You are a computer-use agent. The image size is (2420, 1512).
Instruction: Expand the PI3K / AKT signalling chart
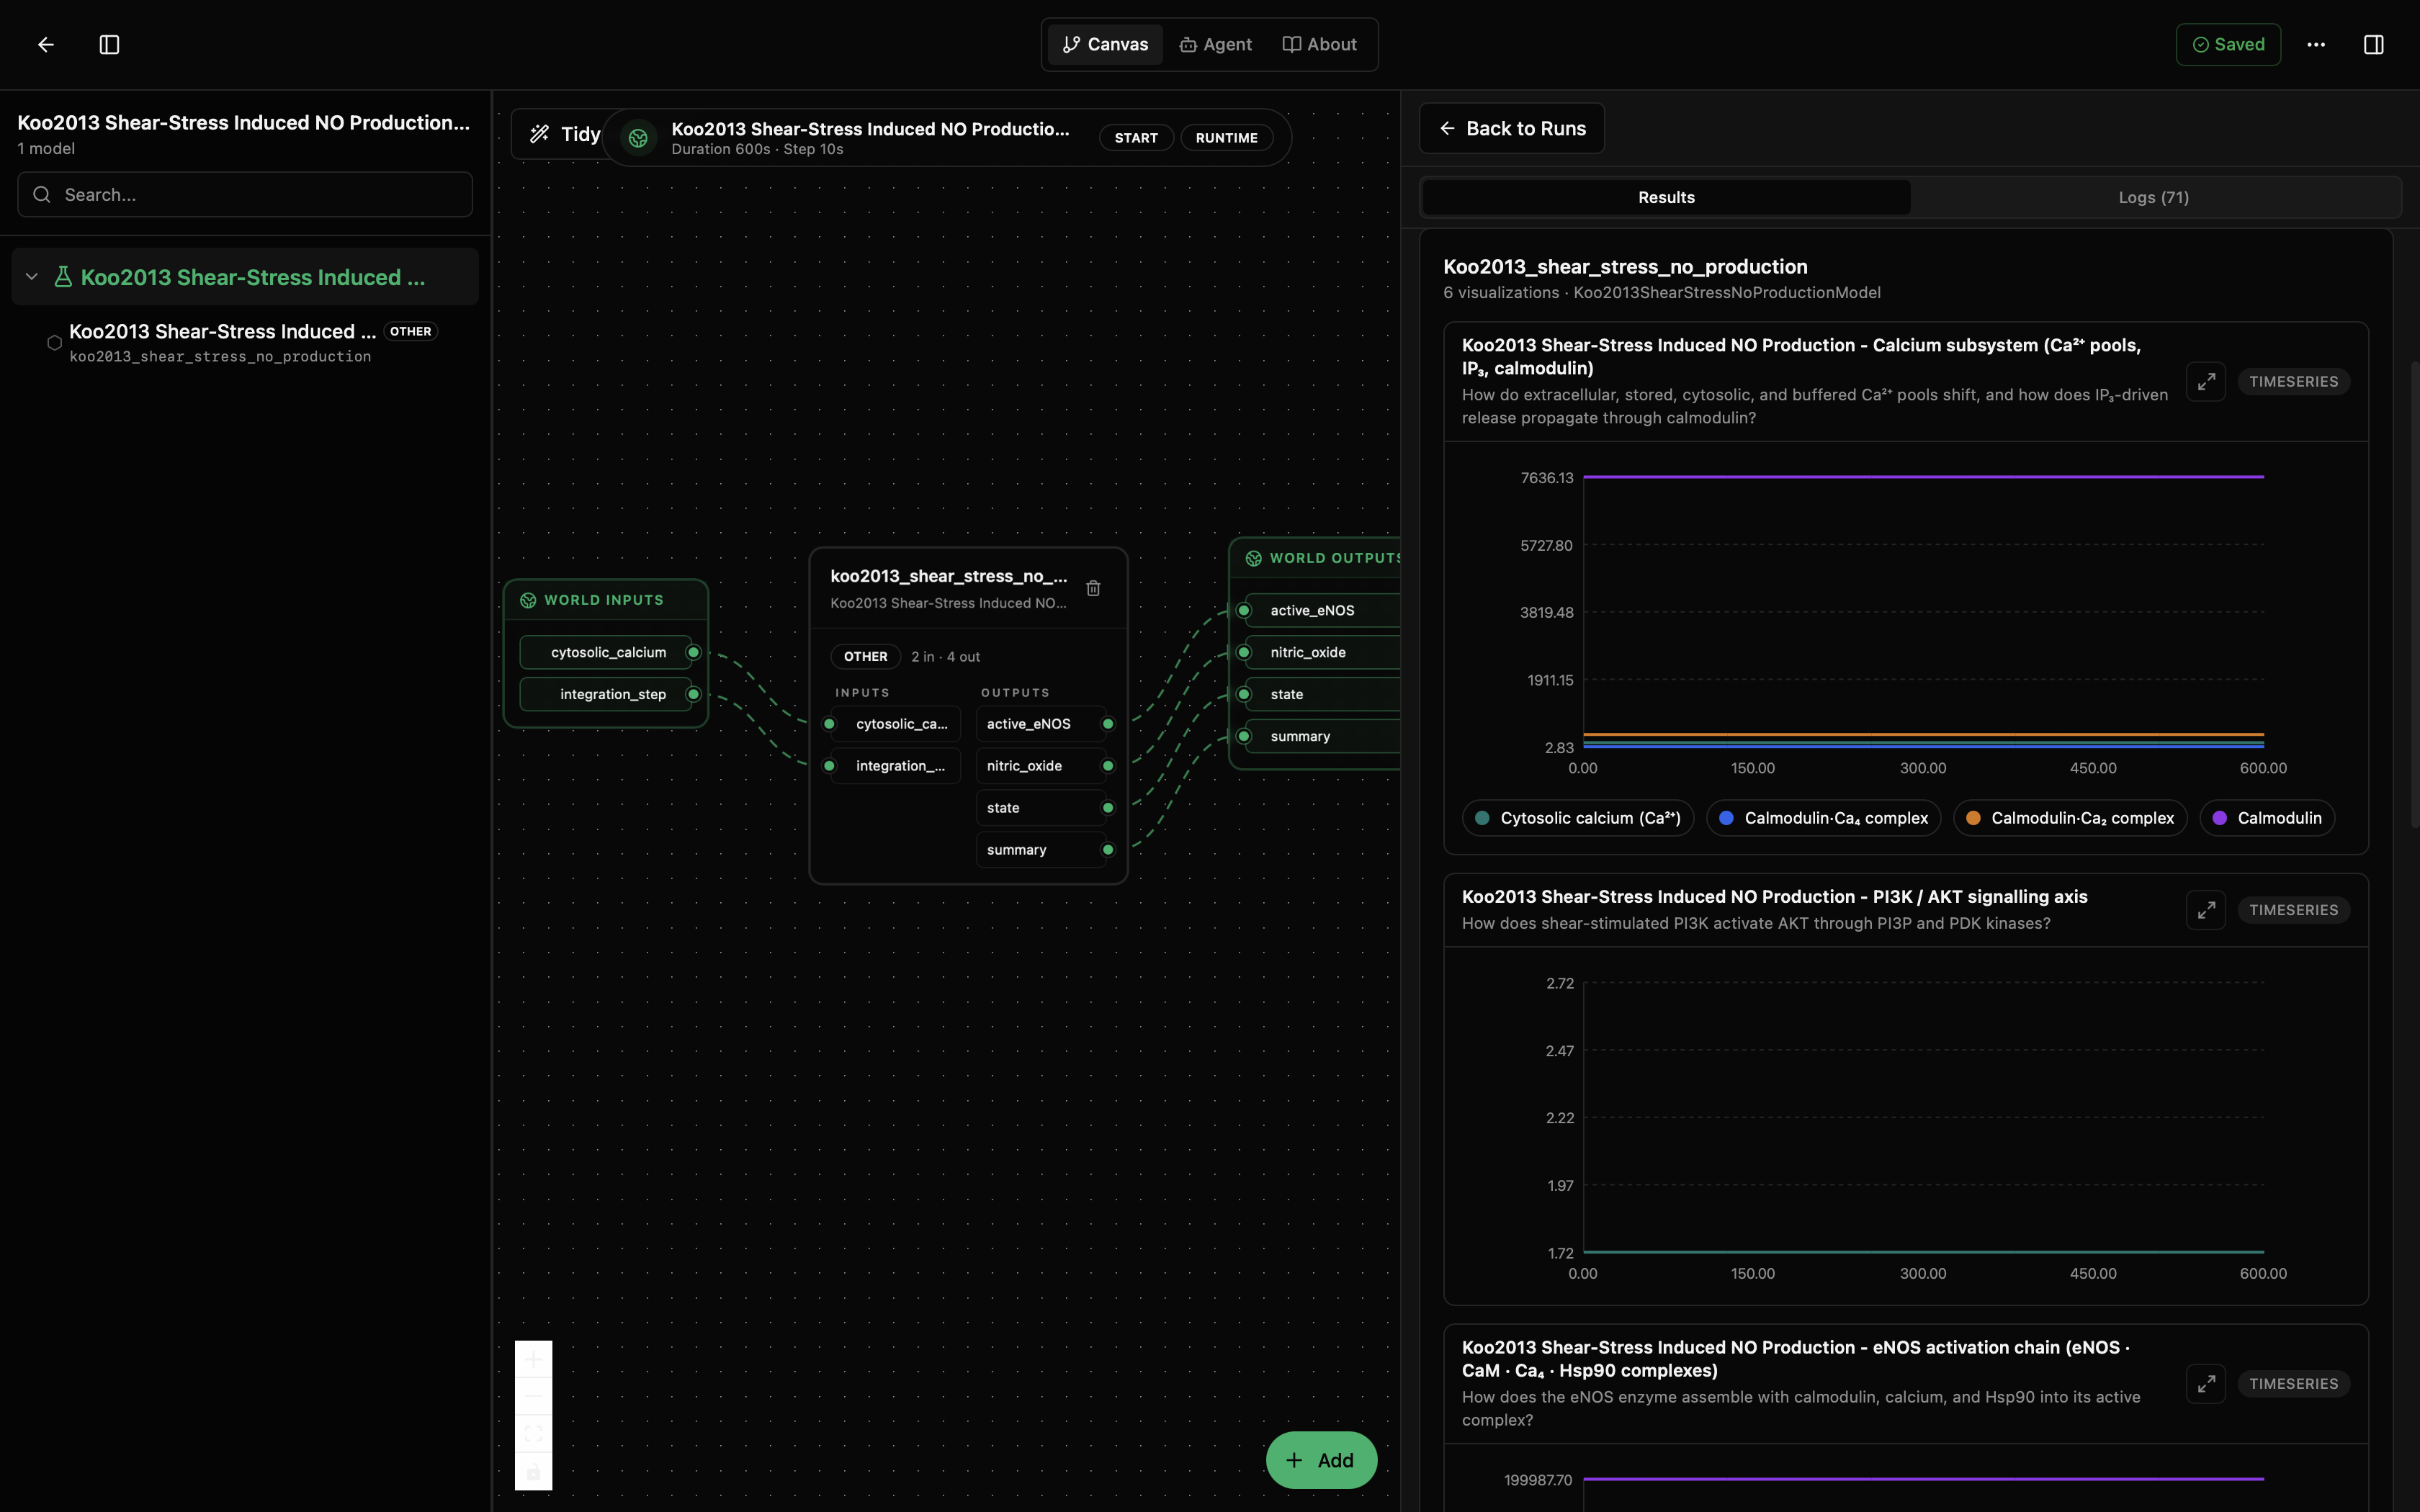(x=2205, y=910)
